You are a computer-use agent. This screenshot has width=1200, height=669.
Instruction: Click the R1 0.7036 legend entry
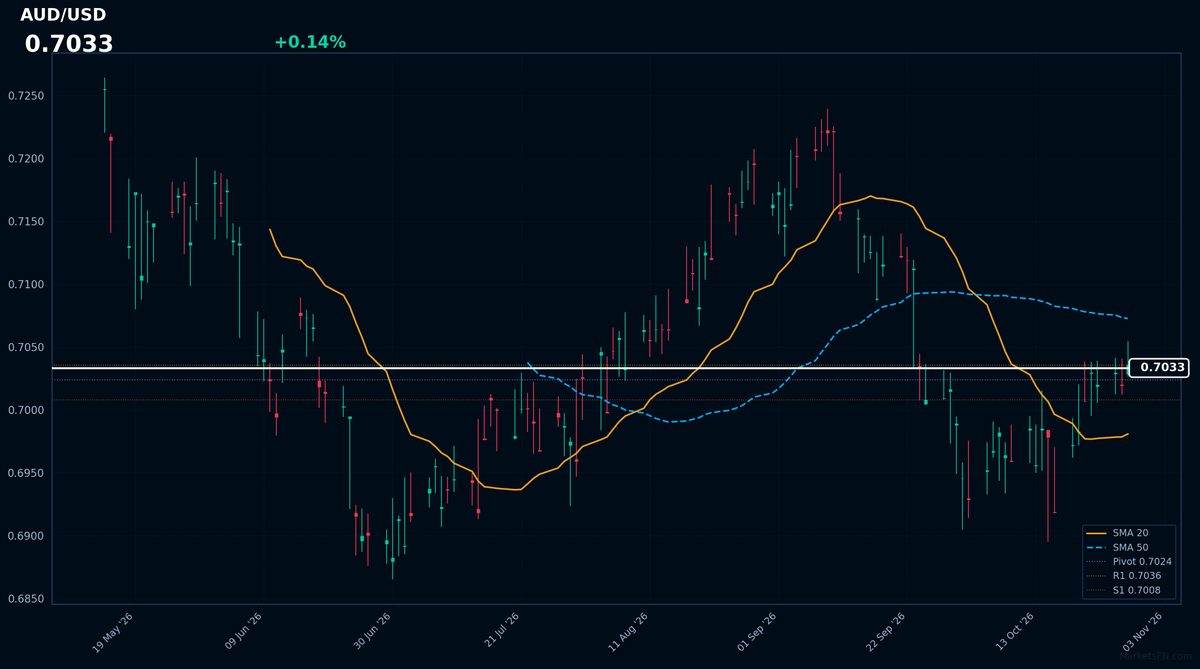point(1130,576)
